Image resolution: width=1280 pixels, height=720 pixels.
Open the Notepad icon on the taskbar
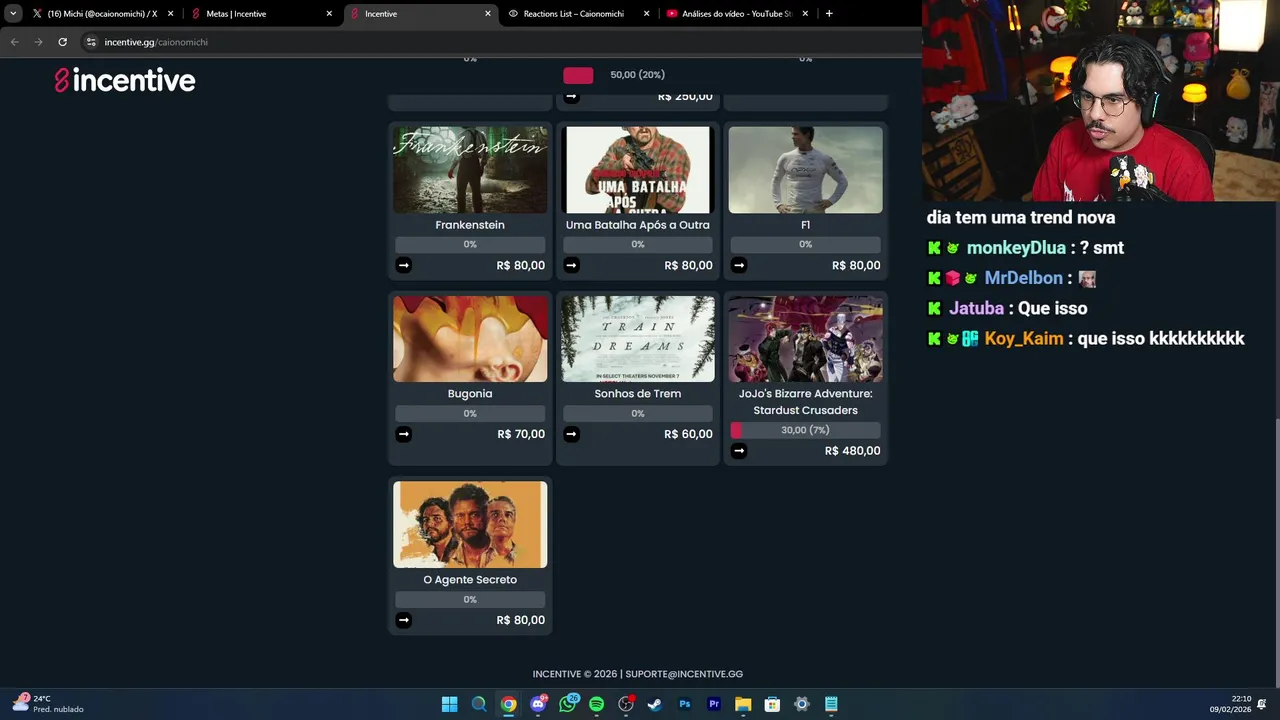[831, 704]
